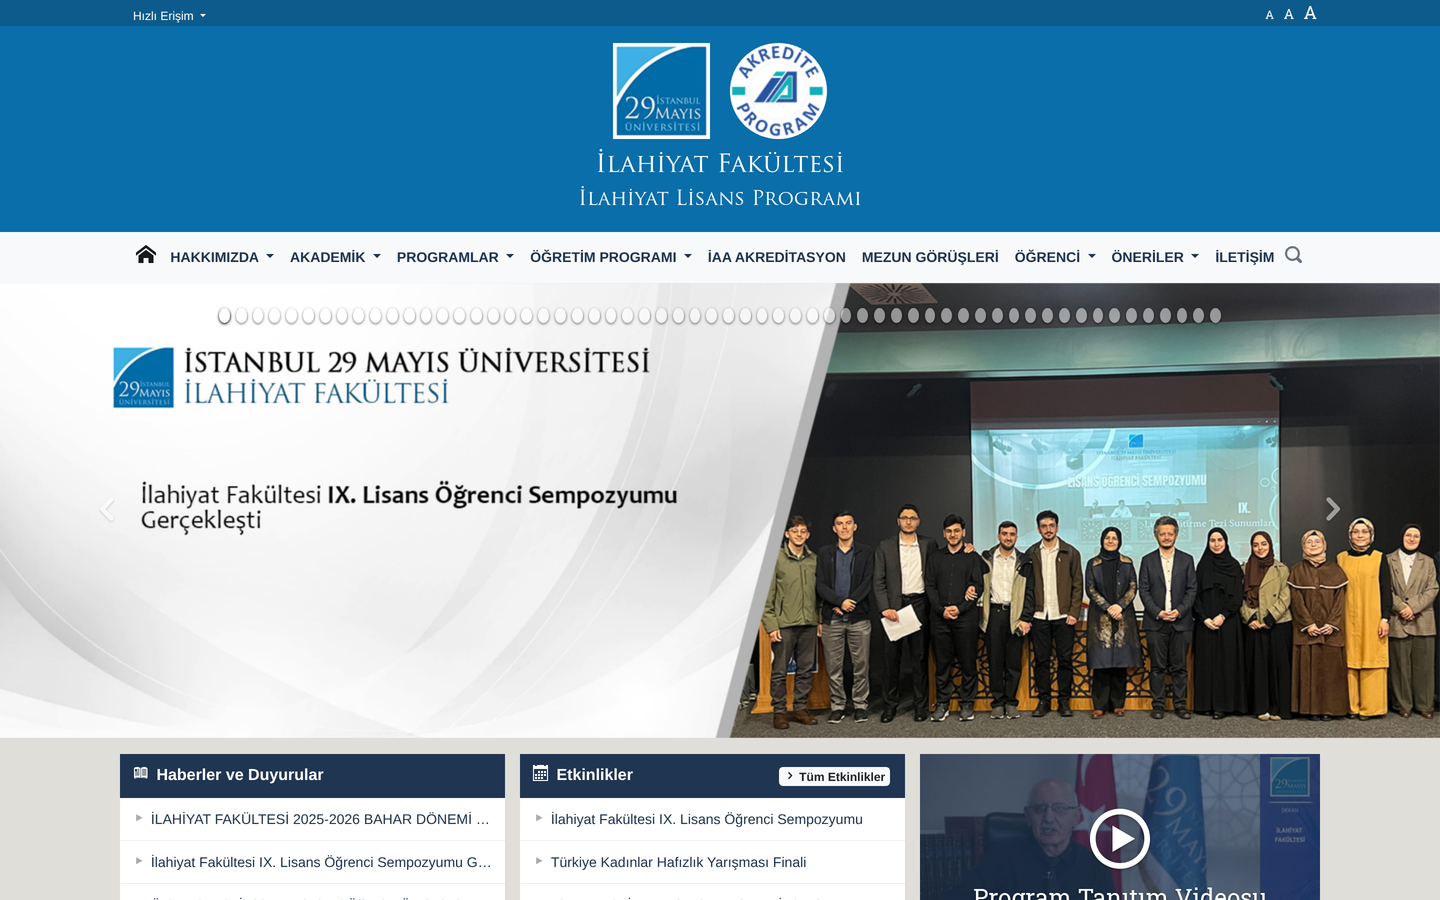The image size is (1440, 900).
Task: Select the first carousel indicator dot
Action: pyautogui.click(x=224, y=316)
